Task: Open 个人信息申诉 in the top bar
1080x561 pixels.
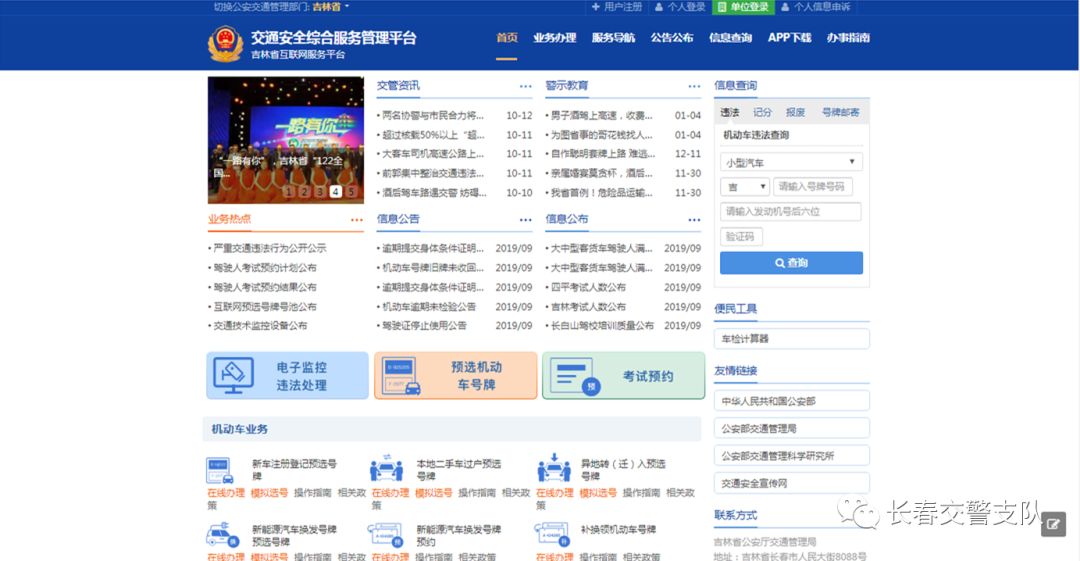Action: click(x=816, y=7)
